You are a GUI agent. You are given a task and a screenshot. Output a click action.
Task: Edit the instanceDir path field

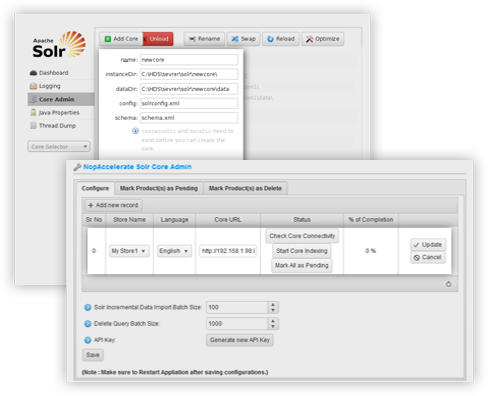[x=189, y=74]
